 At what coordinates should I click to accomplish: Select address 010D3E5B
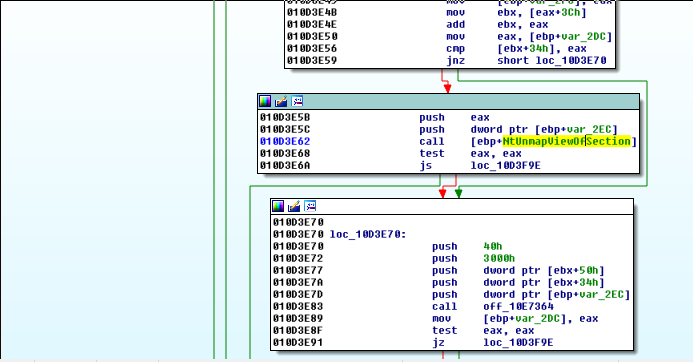click(x=285, y=118)
